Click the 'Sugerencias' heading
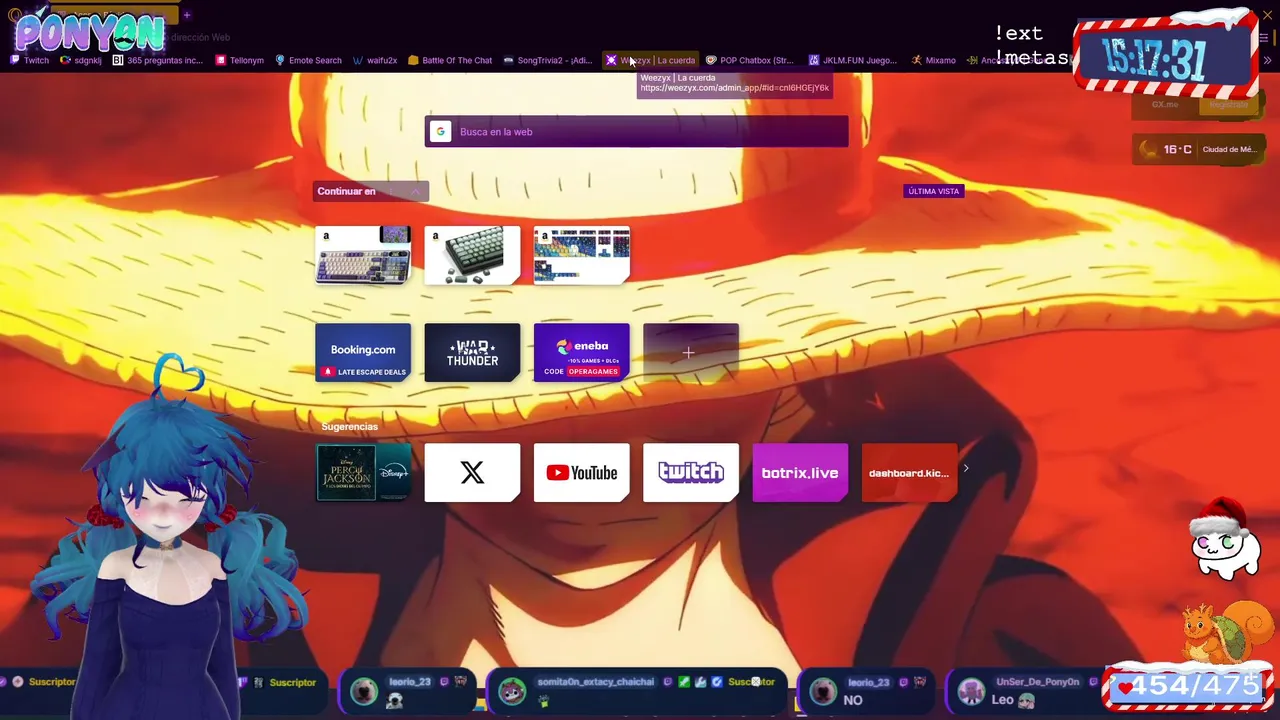Viewport: 1280px width, 720px height. pyautogui.click(x=349, y=427)
